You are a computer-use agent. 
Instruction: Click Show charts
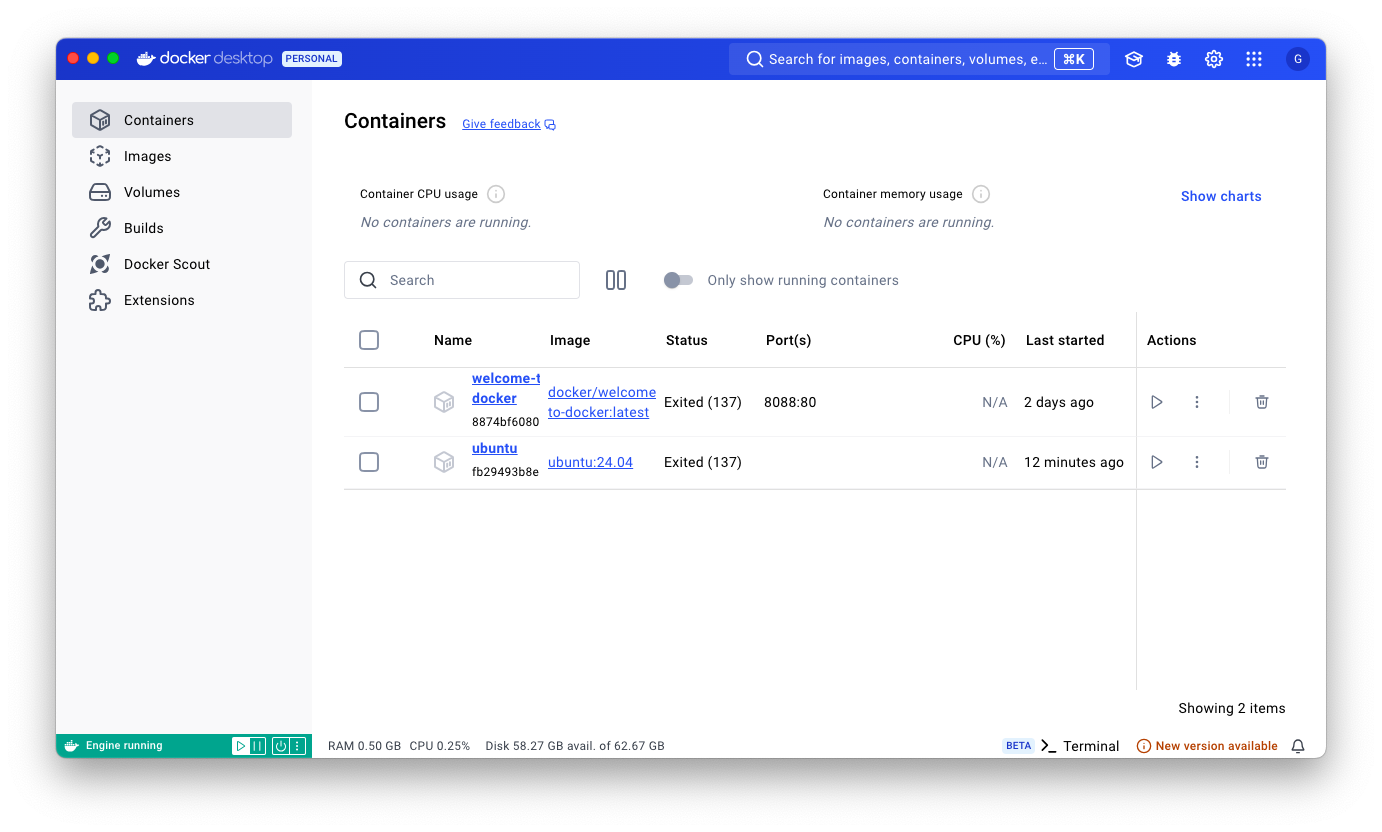[1221, 196]
